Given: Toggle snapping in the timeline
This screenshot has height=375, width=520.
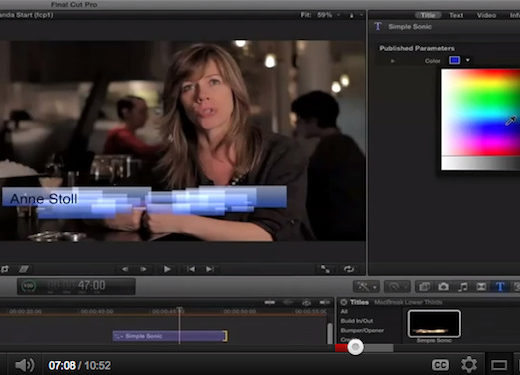Looking at the screenshot, I should pyautogui.click(x=324, y=302).
